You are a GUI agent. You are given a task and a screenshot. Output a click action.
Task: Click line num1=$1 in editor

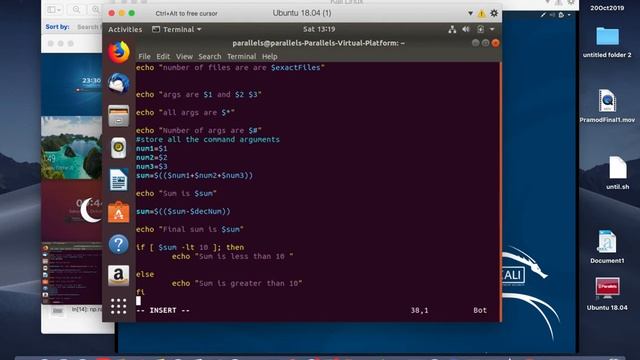point(151,149)
